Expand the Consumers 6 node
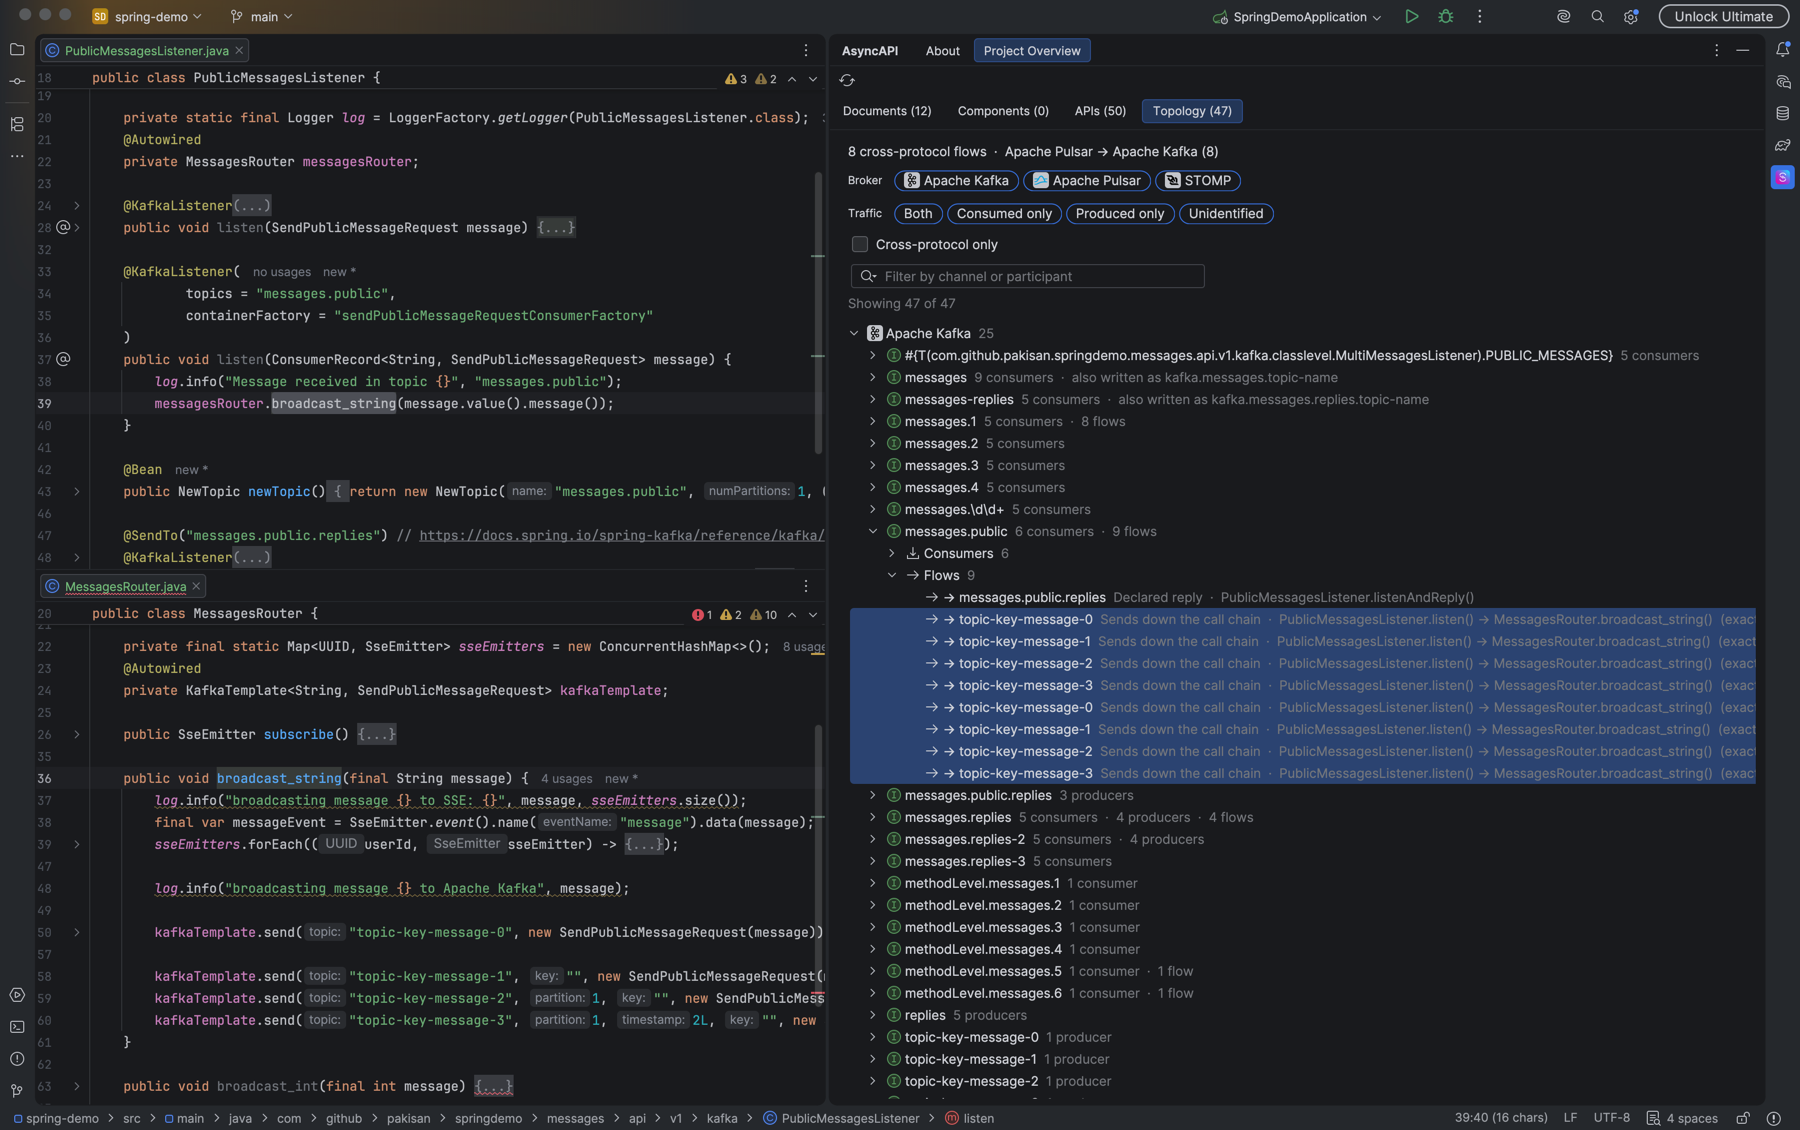The image size is (1800, 1130). pos(892,553)
